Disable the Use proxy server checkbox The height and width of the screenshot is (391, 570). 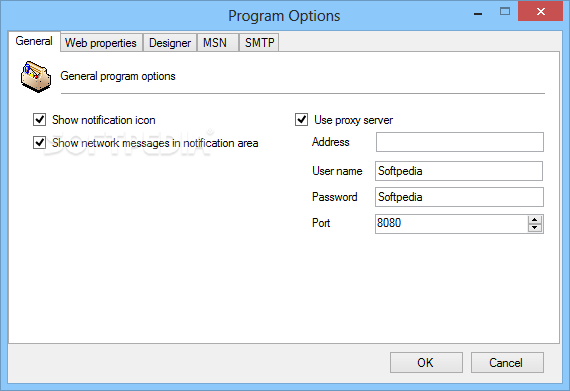click(302, 120)
